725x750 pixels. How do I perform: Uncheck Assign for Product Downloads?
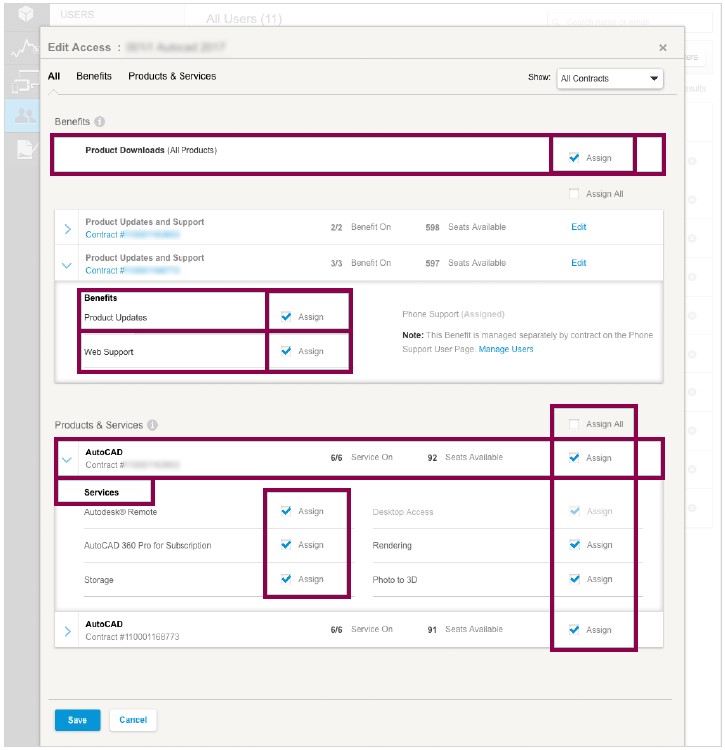[574, 157]
